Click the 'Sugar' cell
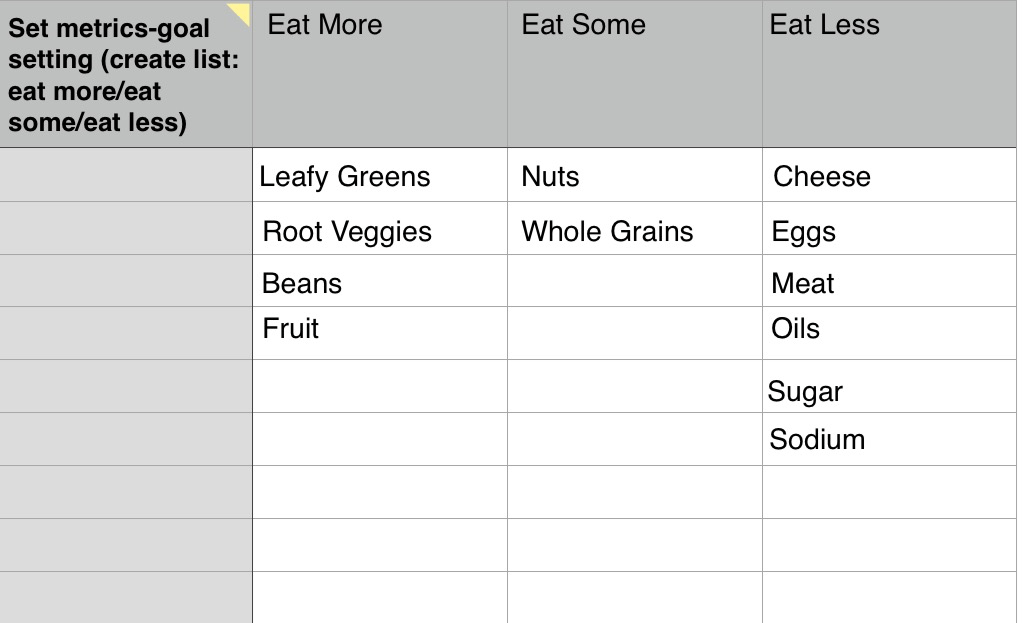1023x623 pixels. tap(889, 387)
